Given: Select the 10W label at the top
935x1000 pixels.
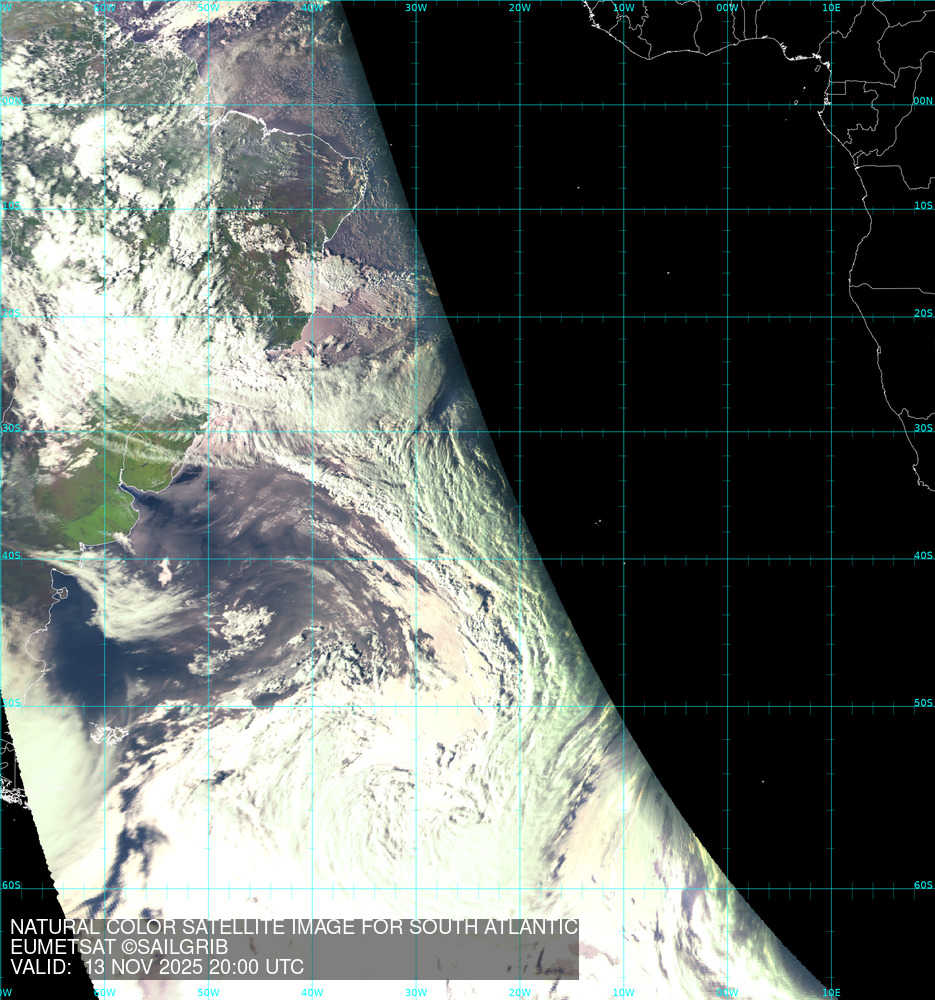Looking at the screenshot, I should coord(624,8).
